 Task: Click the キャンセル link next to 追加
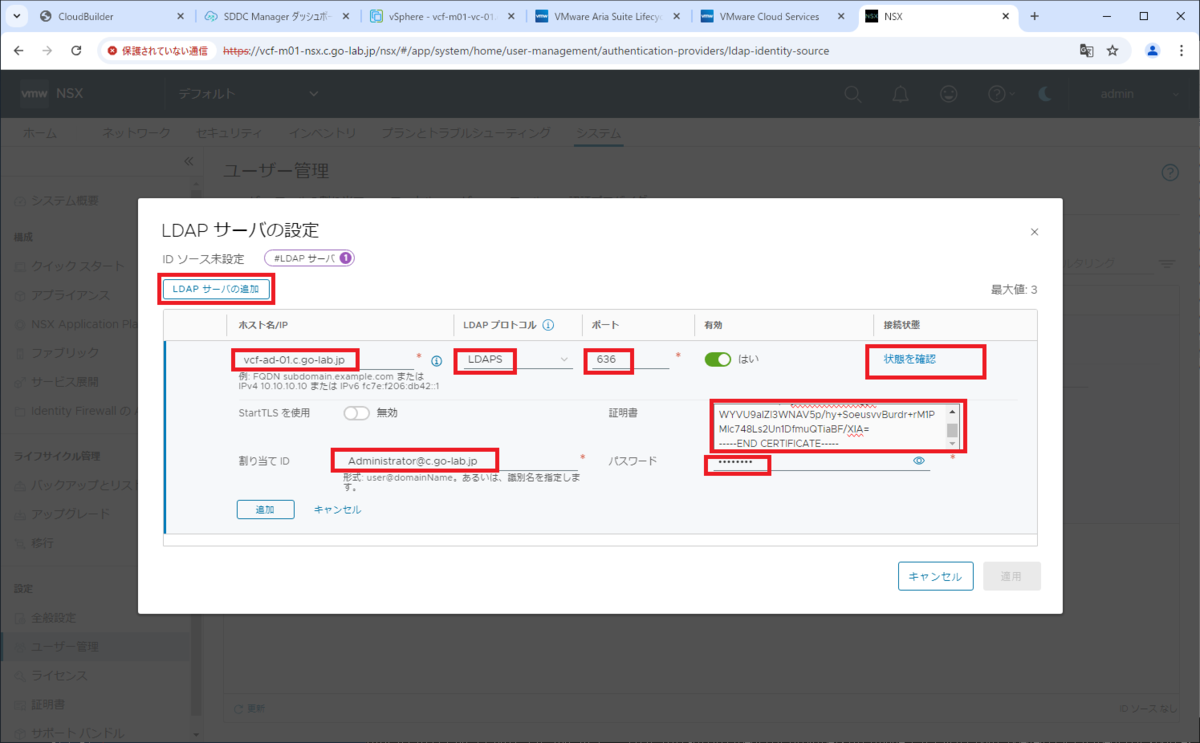[337, 509]
